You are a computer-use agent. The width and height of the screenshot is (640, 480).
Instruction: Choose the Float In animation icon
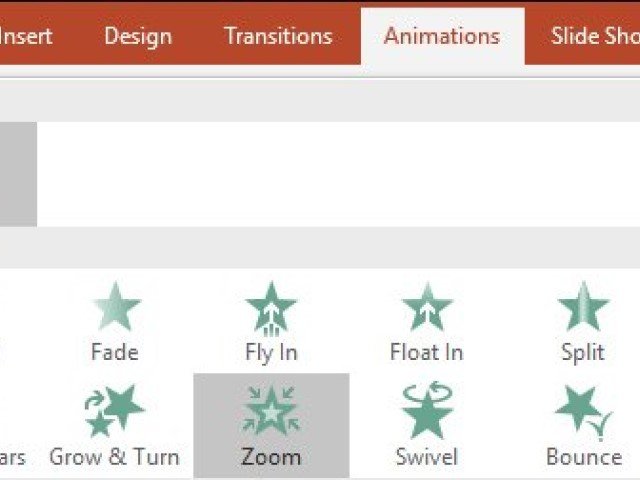(427, 306)
